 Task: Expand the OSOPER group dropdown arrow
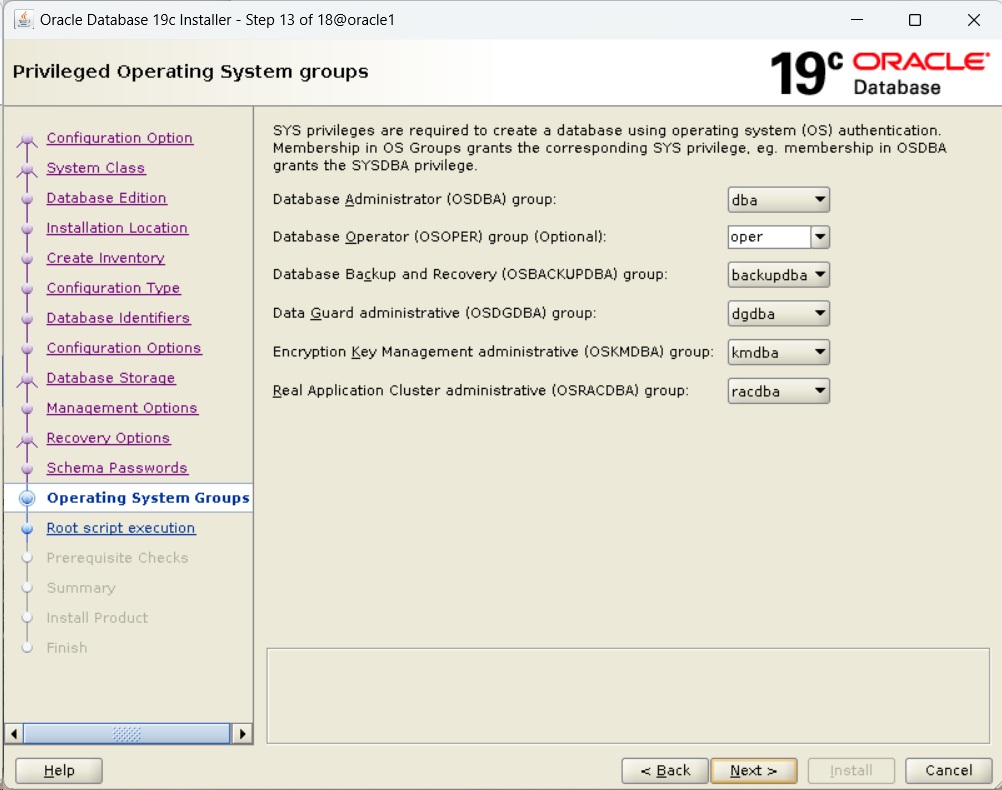point(820,237)
